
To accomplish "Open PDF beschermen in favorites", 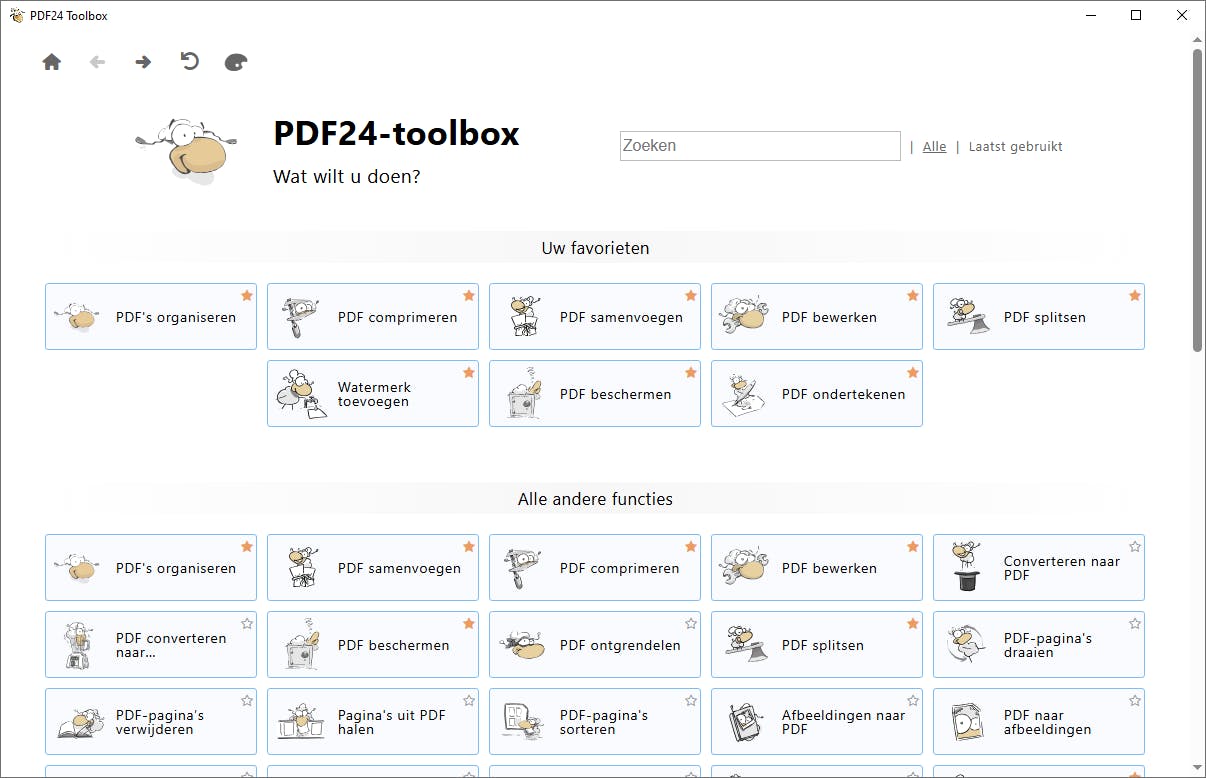I will 595,394.
